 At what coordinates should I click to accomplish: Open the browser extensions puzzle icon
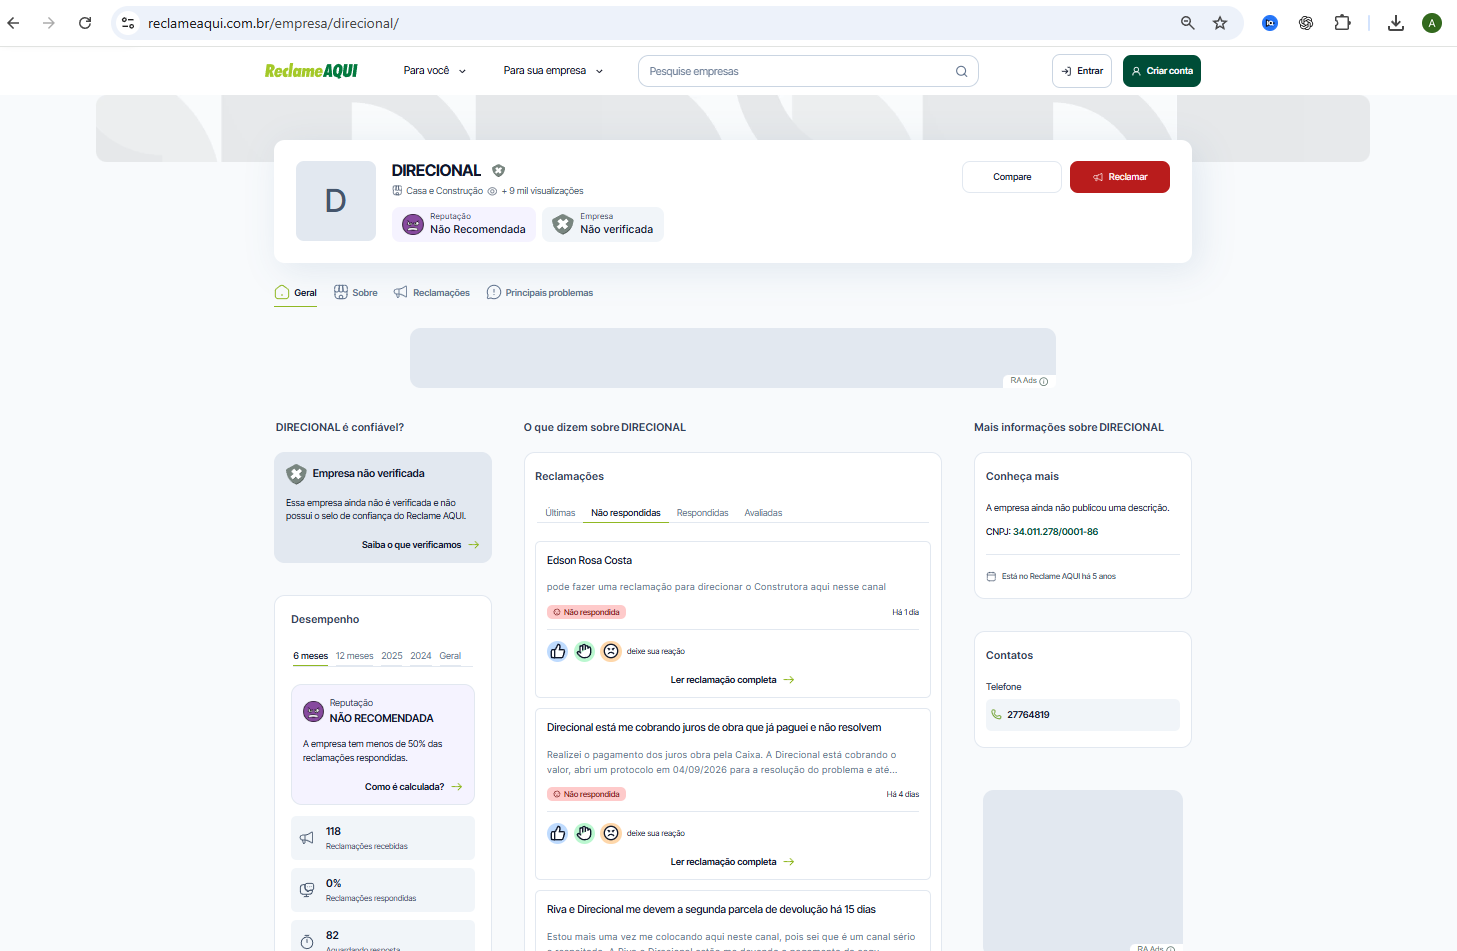[1342, 23]
